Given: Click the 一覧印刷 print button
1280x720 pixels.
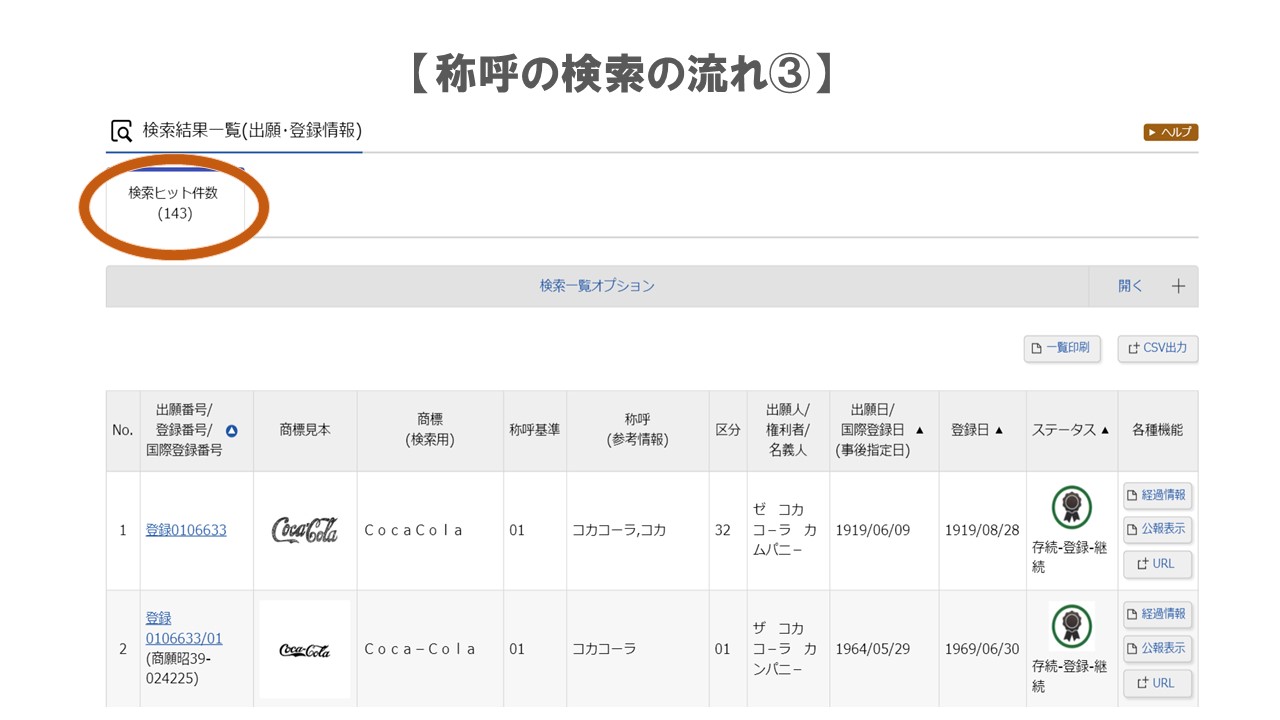Looking at the screenshot, I should 1062,348.
